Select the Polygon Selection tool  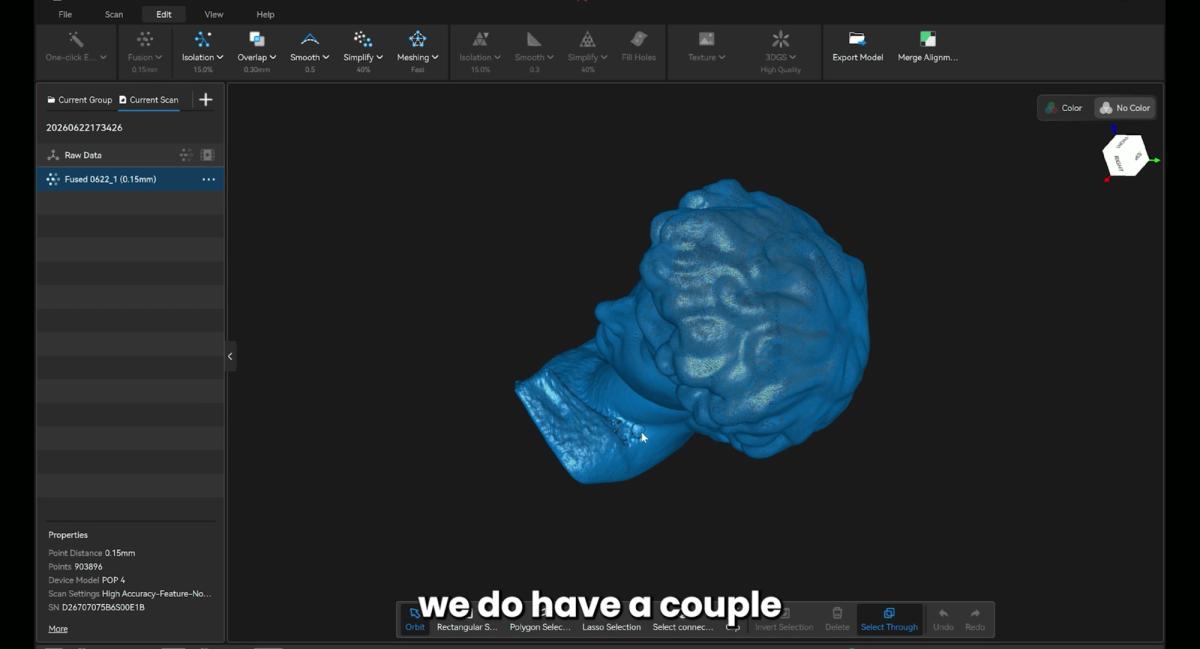click(540, 619)
